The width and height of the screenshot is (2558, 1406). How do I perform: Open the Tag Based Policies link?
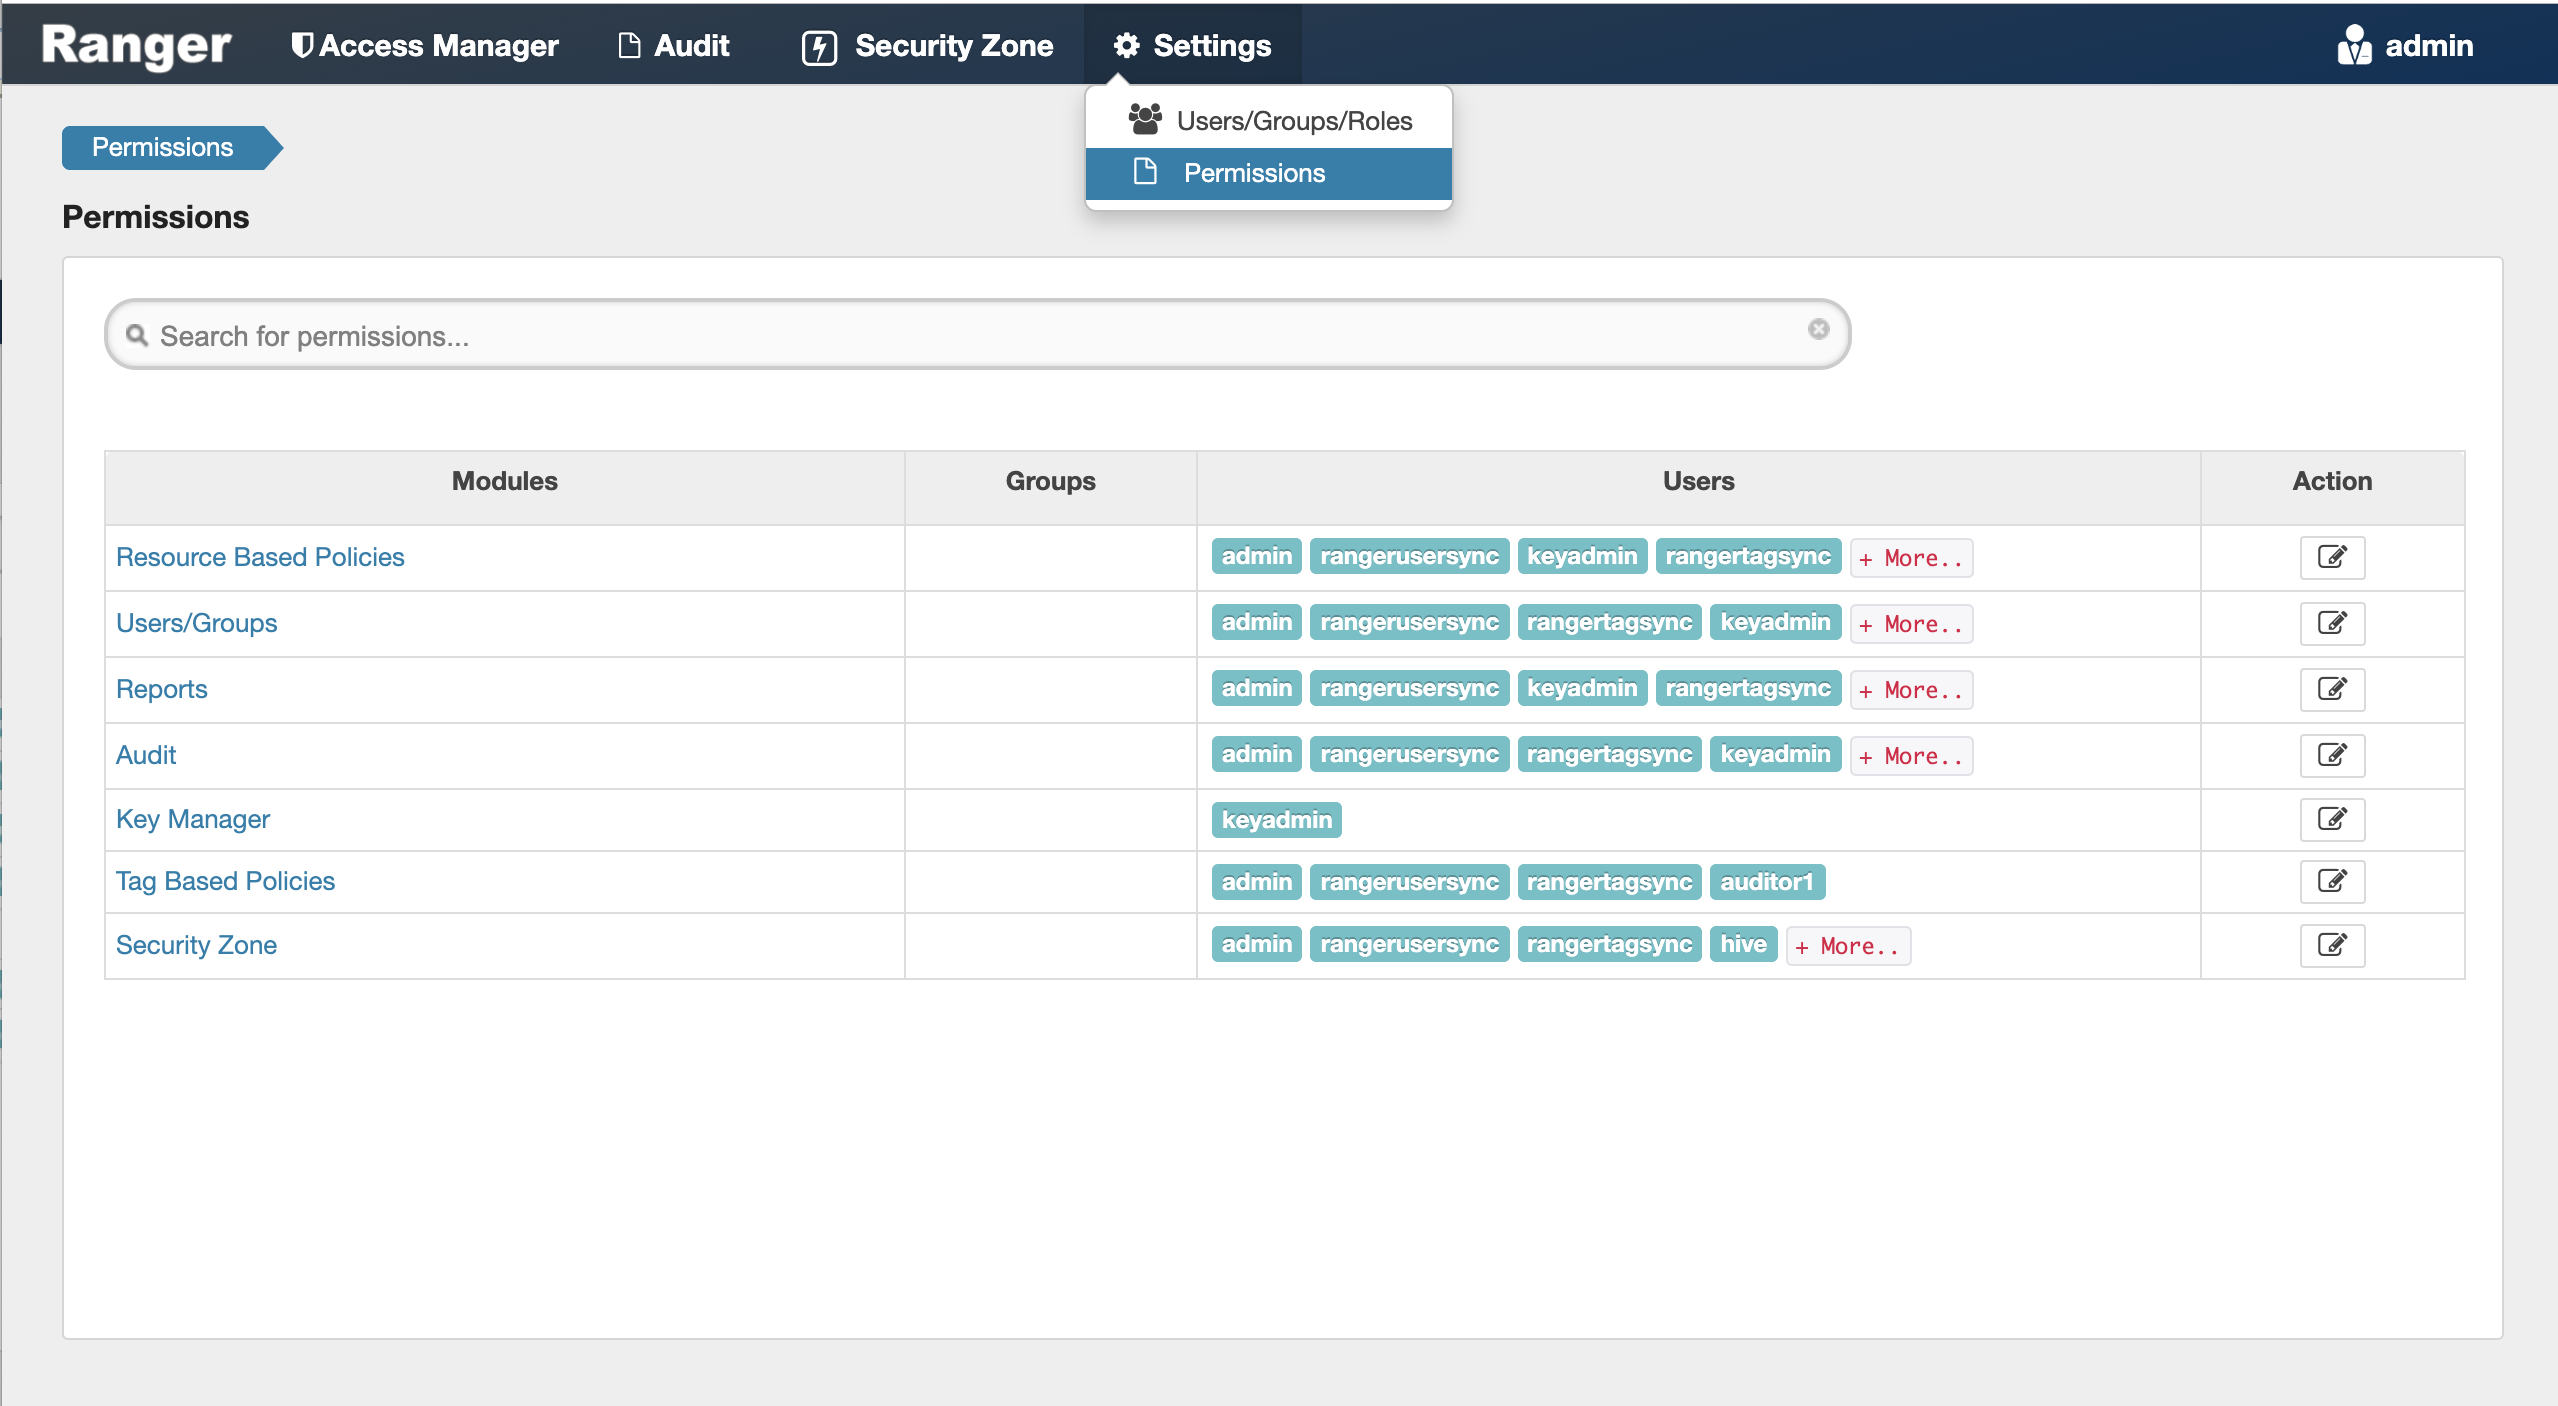(x=225, y=881)
